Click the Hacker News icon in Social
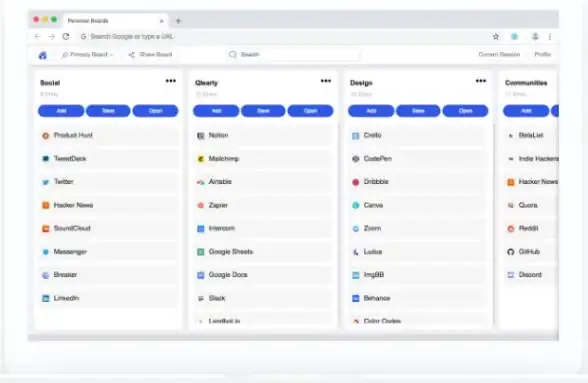 click(x=46, y=206)
